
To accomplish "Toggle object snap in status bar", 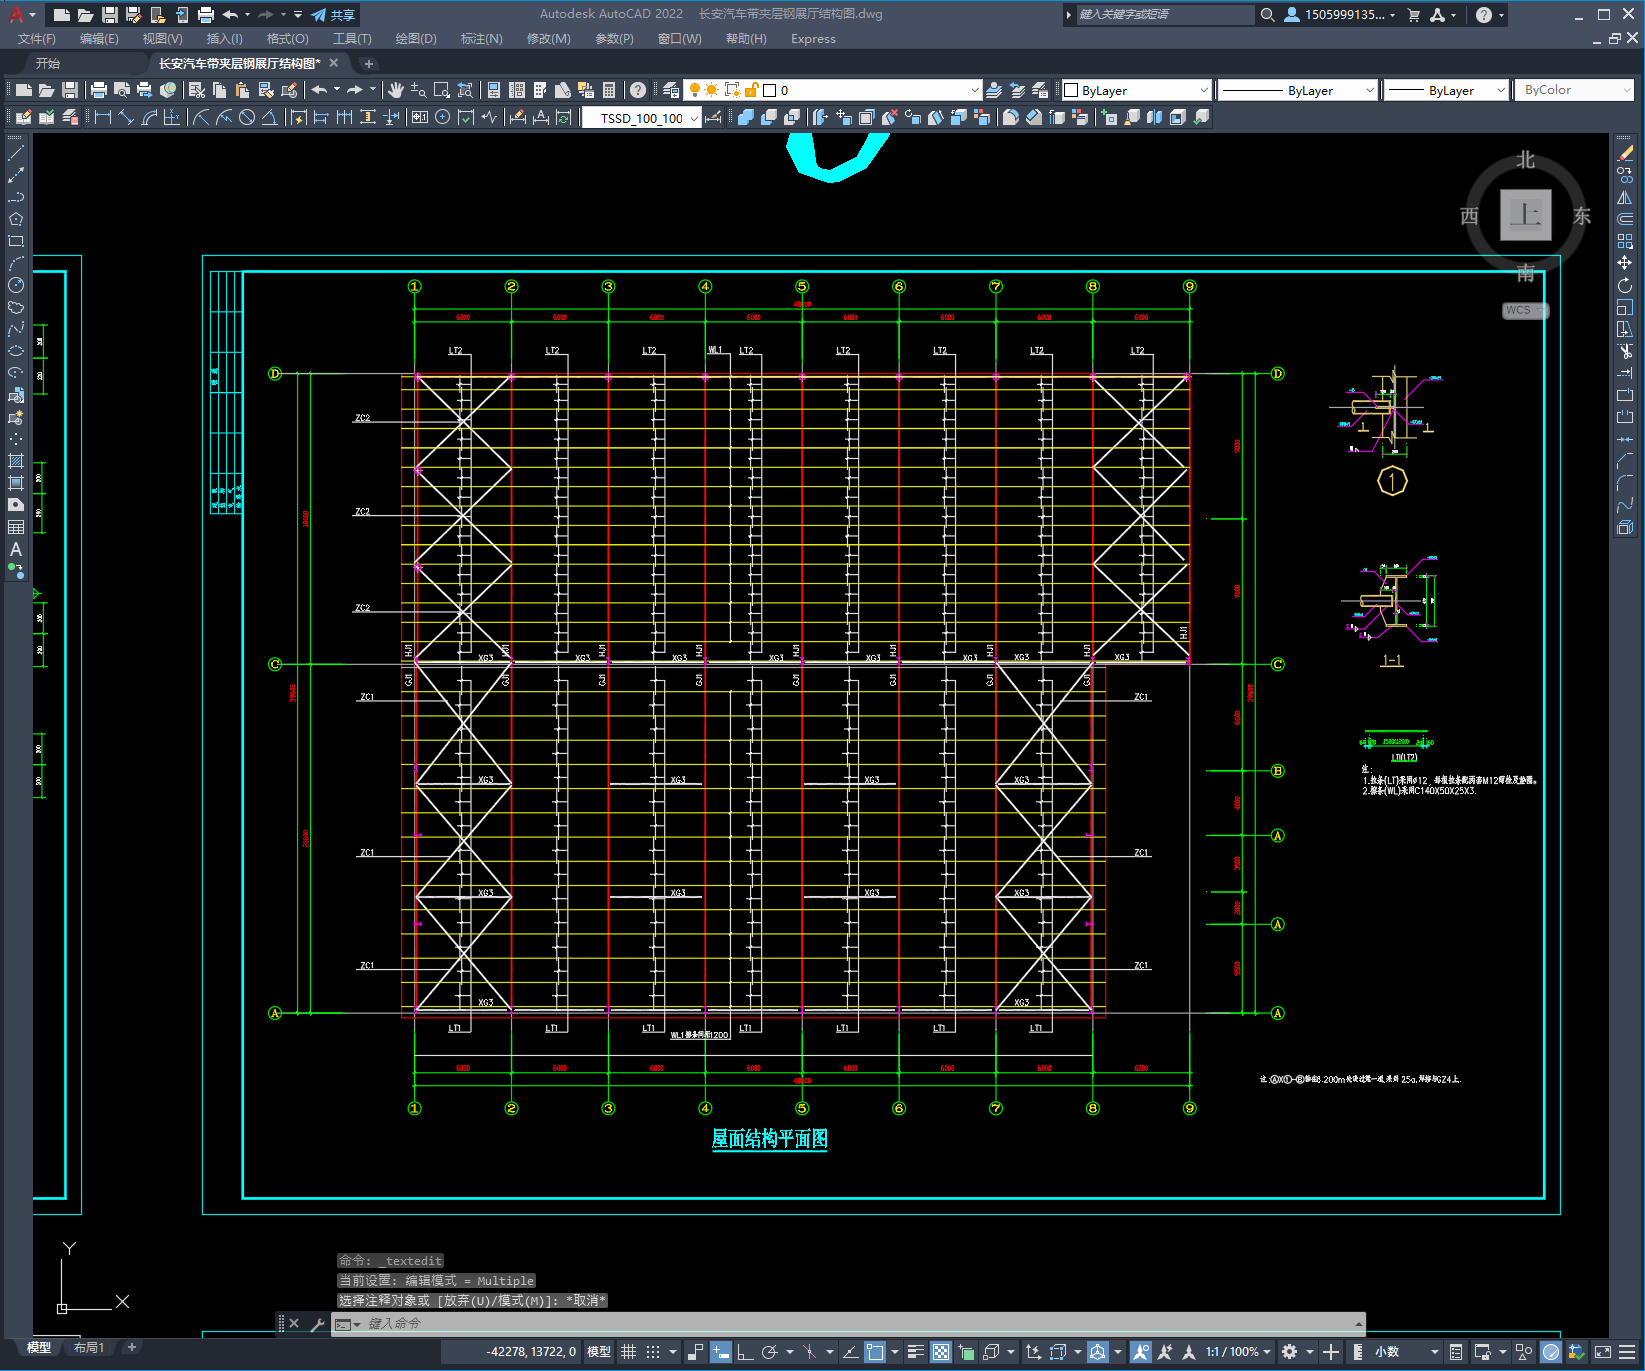I will pyautogui.click(x=875, y=1352).
